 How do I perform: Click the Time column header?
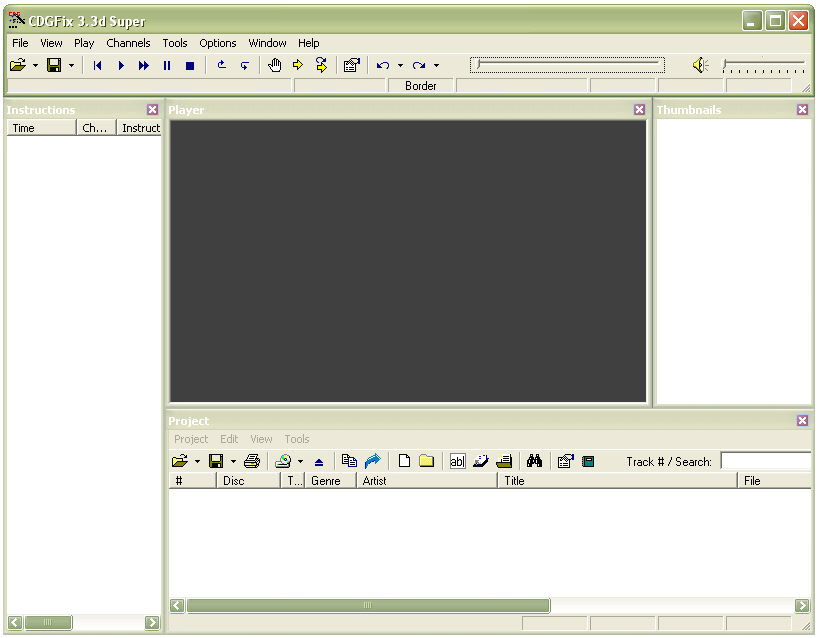tap(41, 128)
